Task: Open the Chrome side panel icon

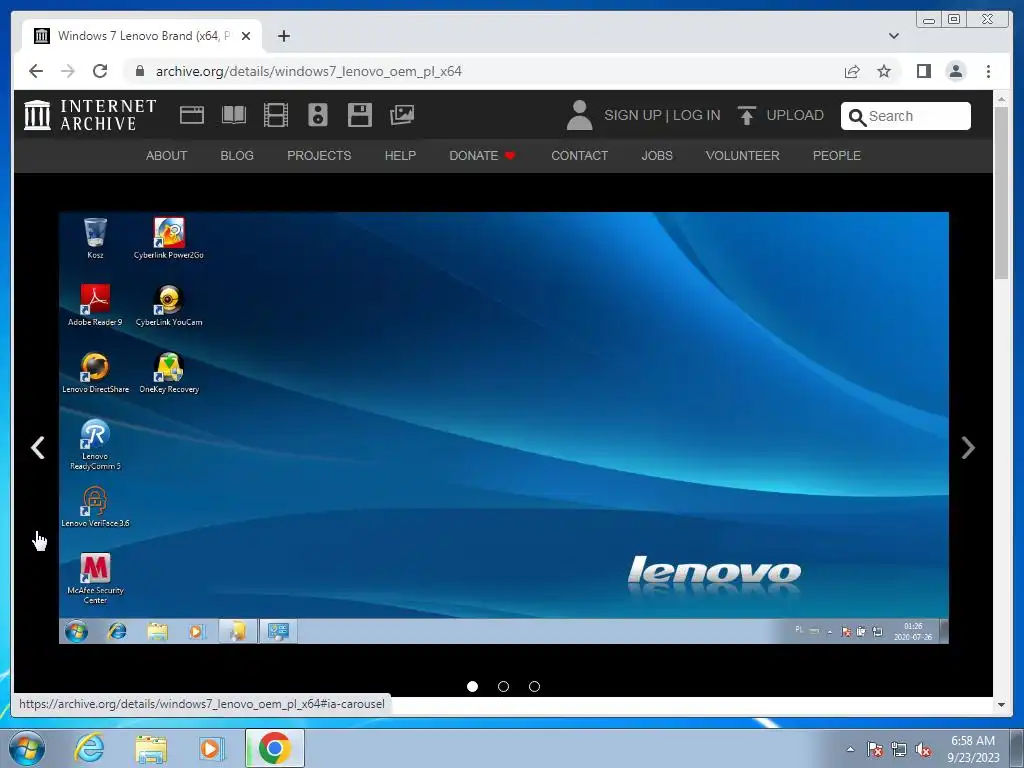Action: tap(923, 71)
